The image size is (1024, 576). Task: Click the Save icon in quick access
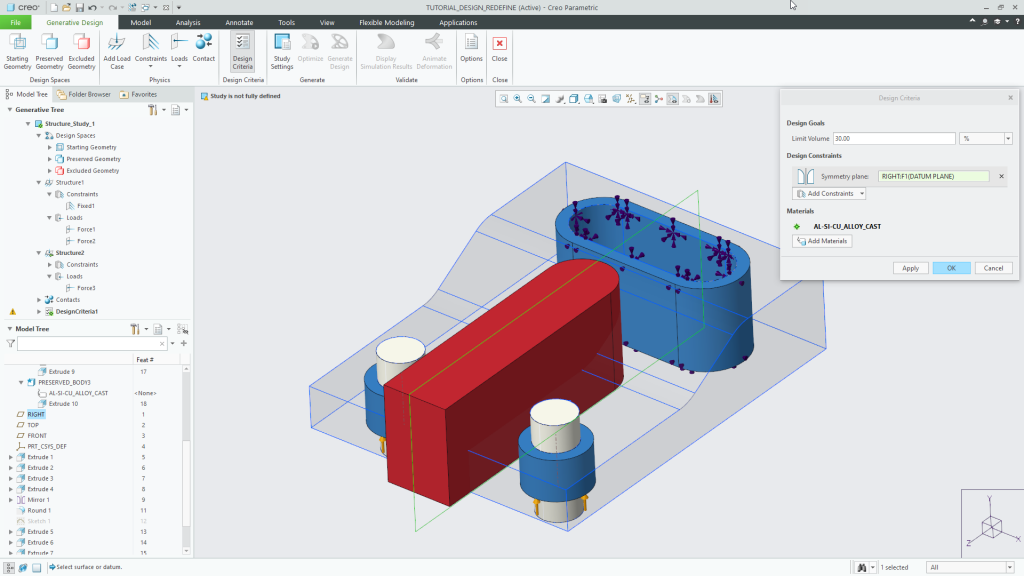(80, 7)
